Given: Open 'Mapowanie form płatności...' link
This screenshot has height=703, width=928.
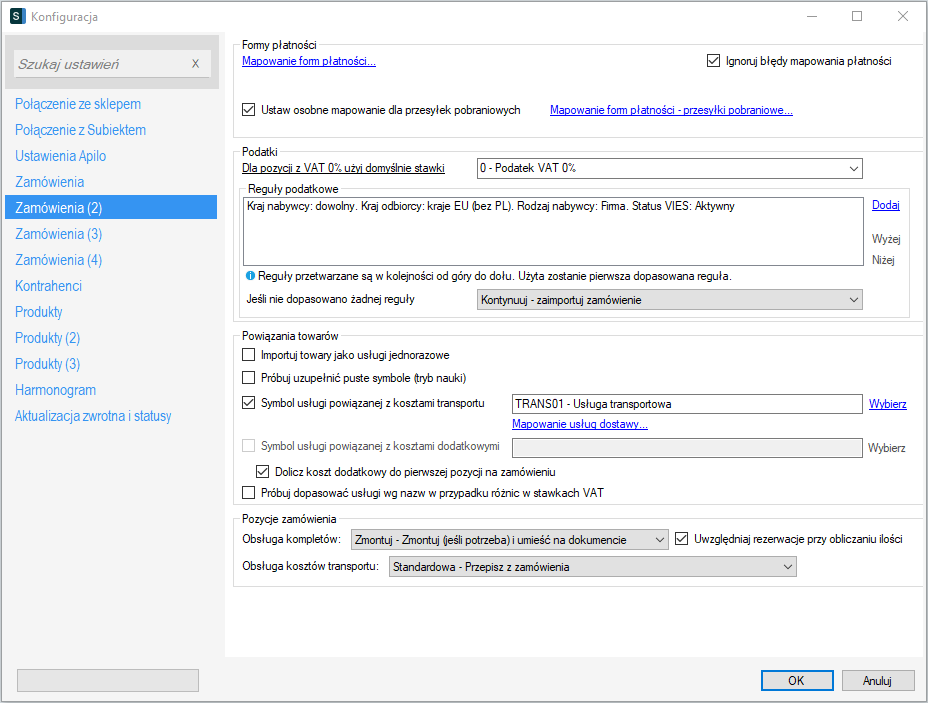Looking at the screenshot, I should [x=309, y=61].
